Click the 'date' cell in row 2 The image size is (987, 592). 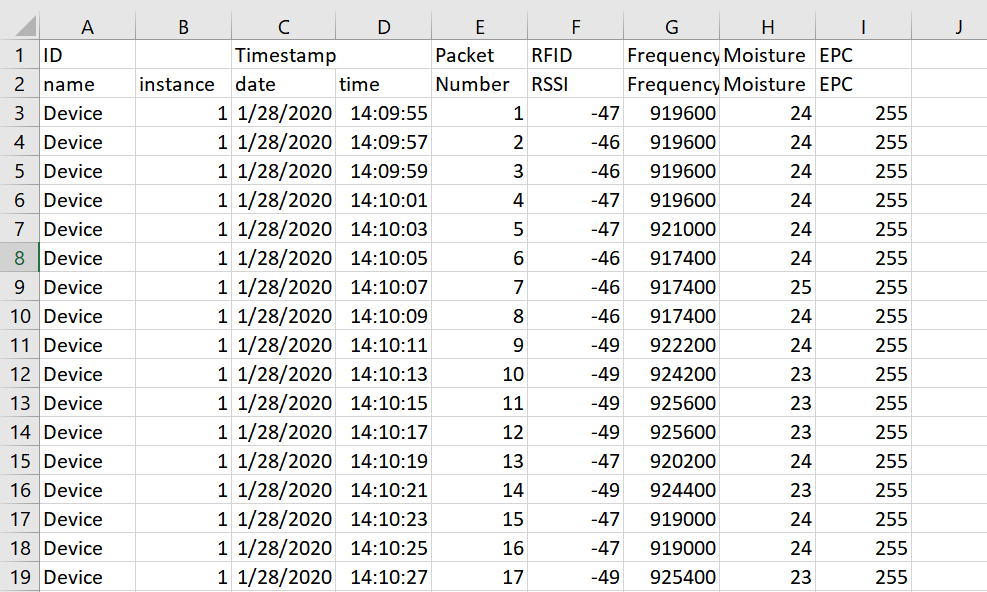(x=283, y=84)
